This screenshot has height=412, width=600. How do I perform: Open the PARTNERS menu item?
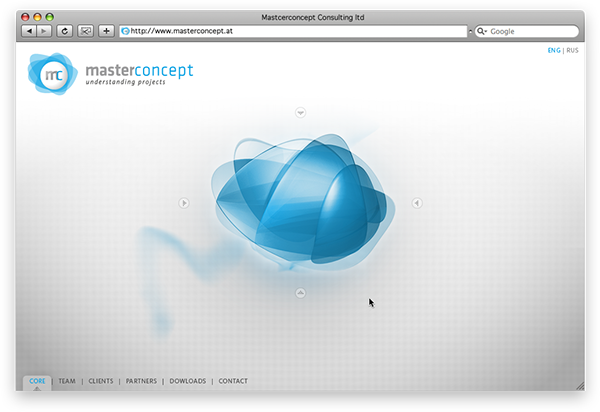click(x=141, y=381)
